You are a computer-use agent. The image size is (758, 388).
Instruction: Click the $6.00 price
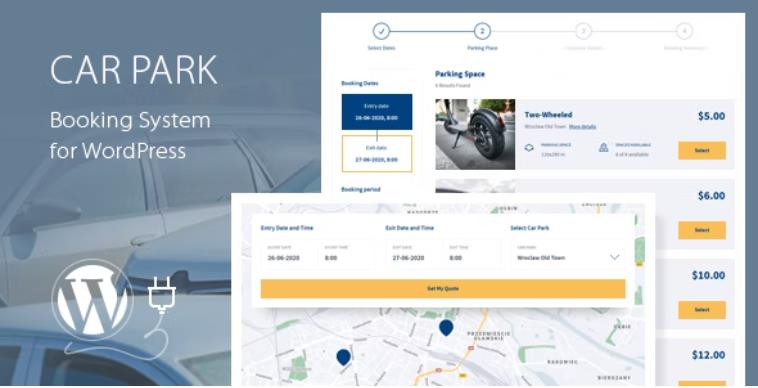click(711, 196)
